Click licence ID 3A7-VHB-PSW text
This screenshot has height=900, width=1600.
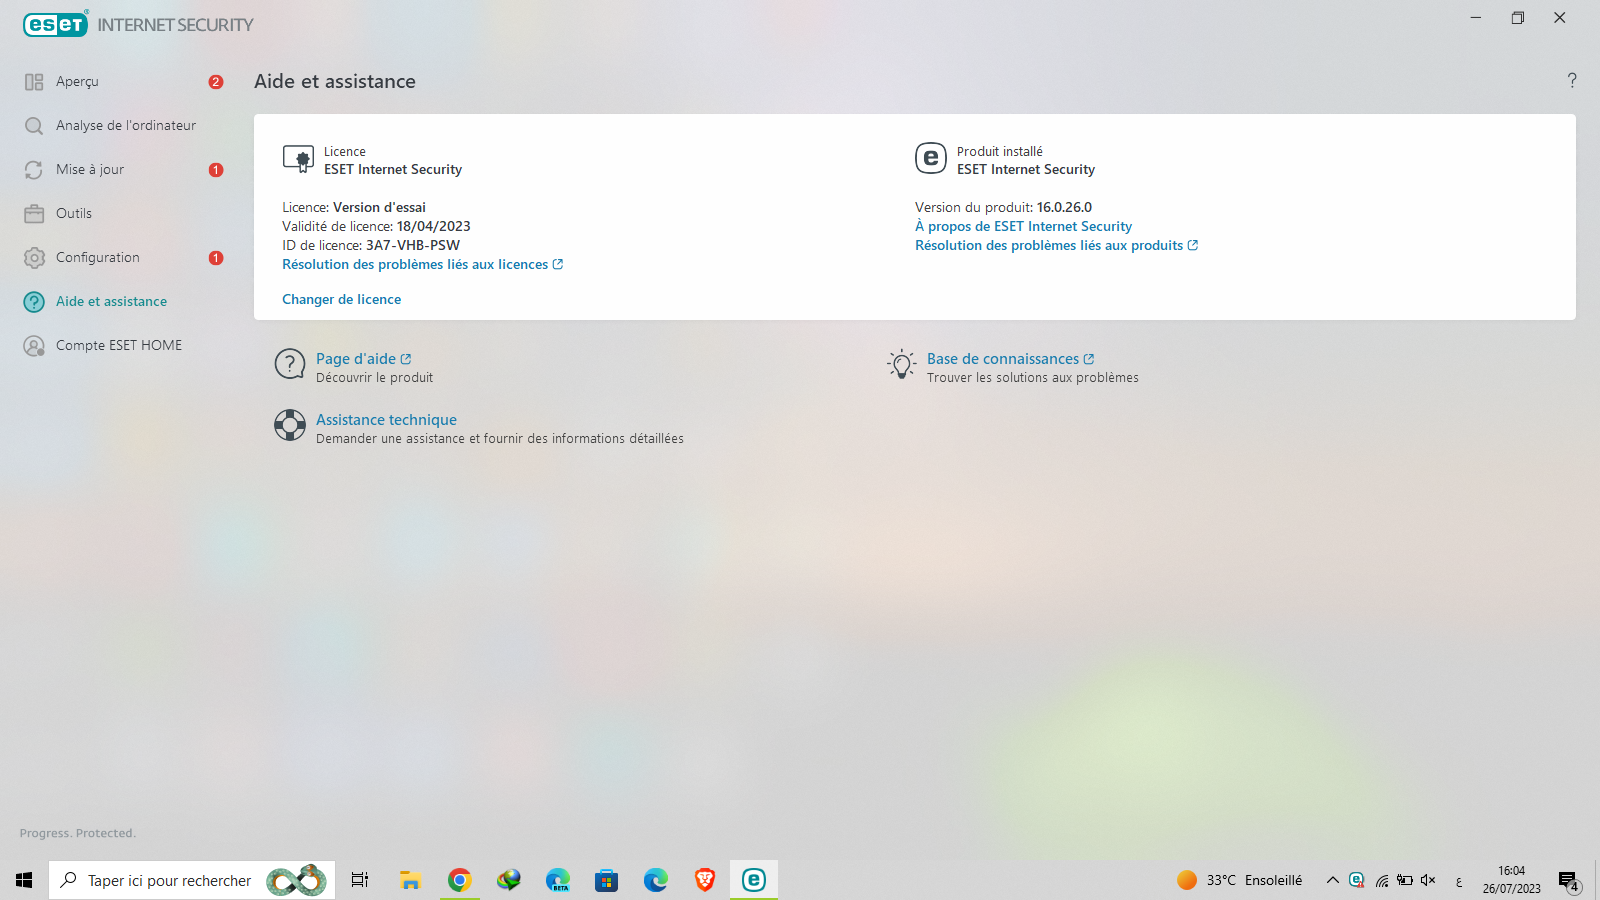pyautogui.click(x=413, y=246)
